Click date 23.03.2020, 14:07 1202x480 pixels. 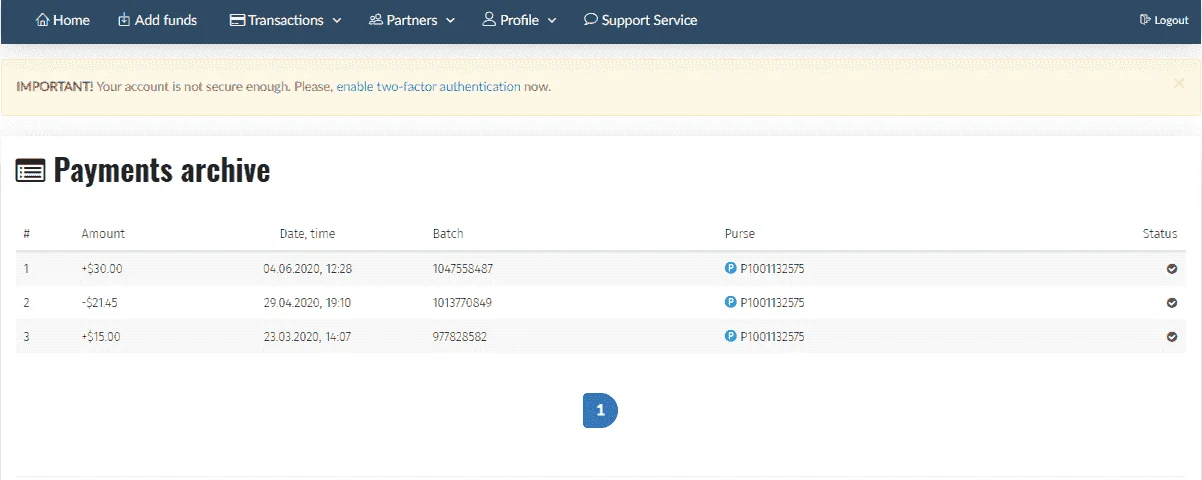coord(307,337)
